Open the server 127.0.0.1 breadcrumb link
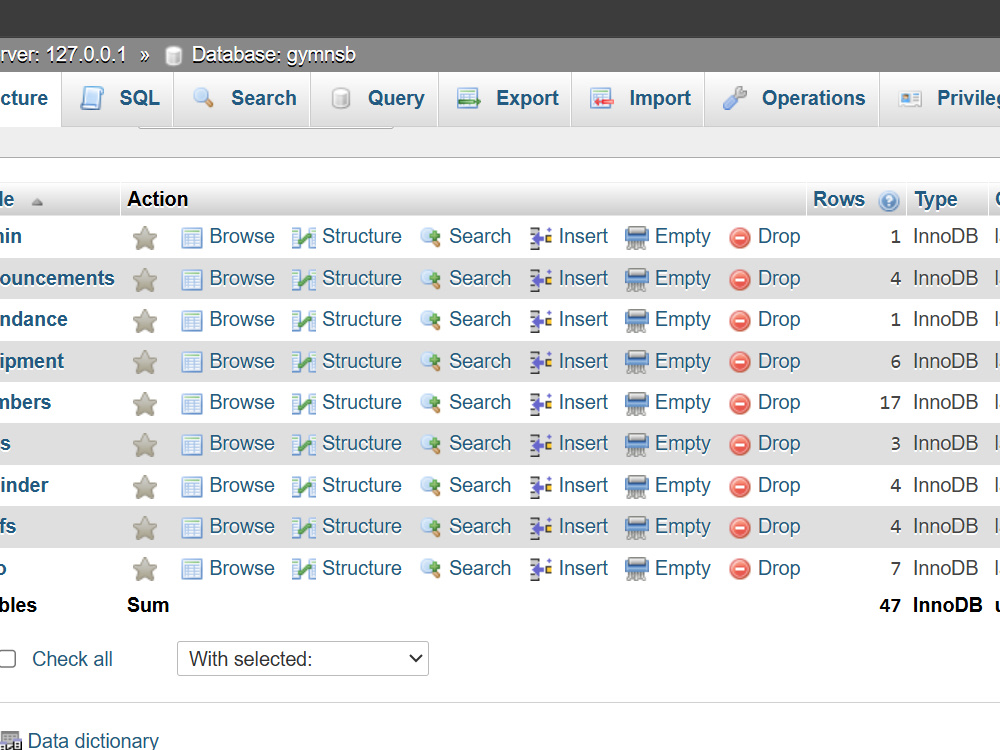Viewport: 1000px width, 750px height. pos(62,55)
